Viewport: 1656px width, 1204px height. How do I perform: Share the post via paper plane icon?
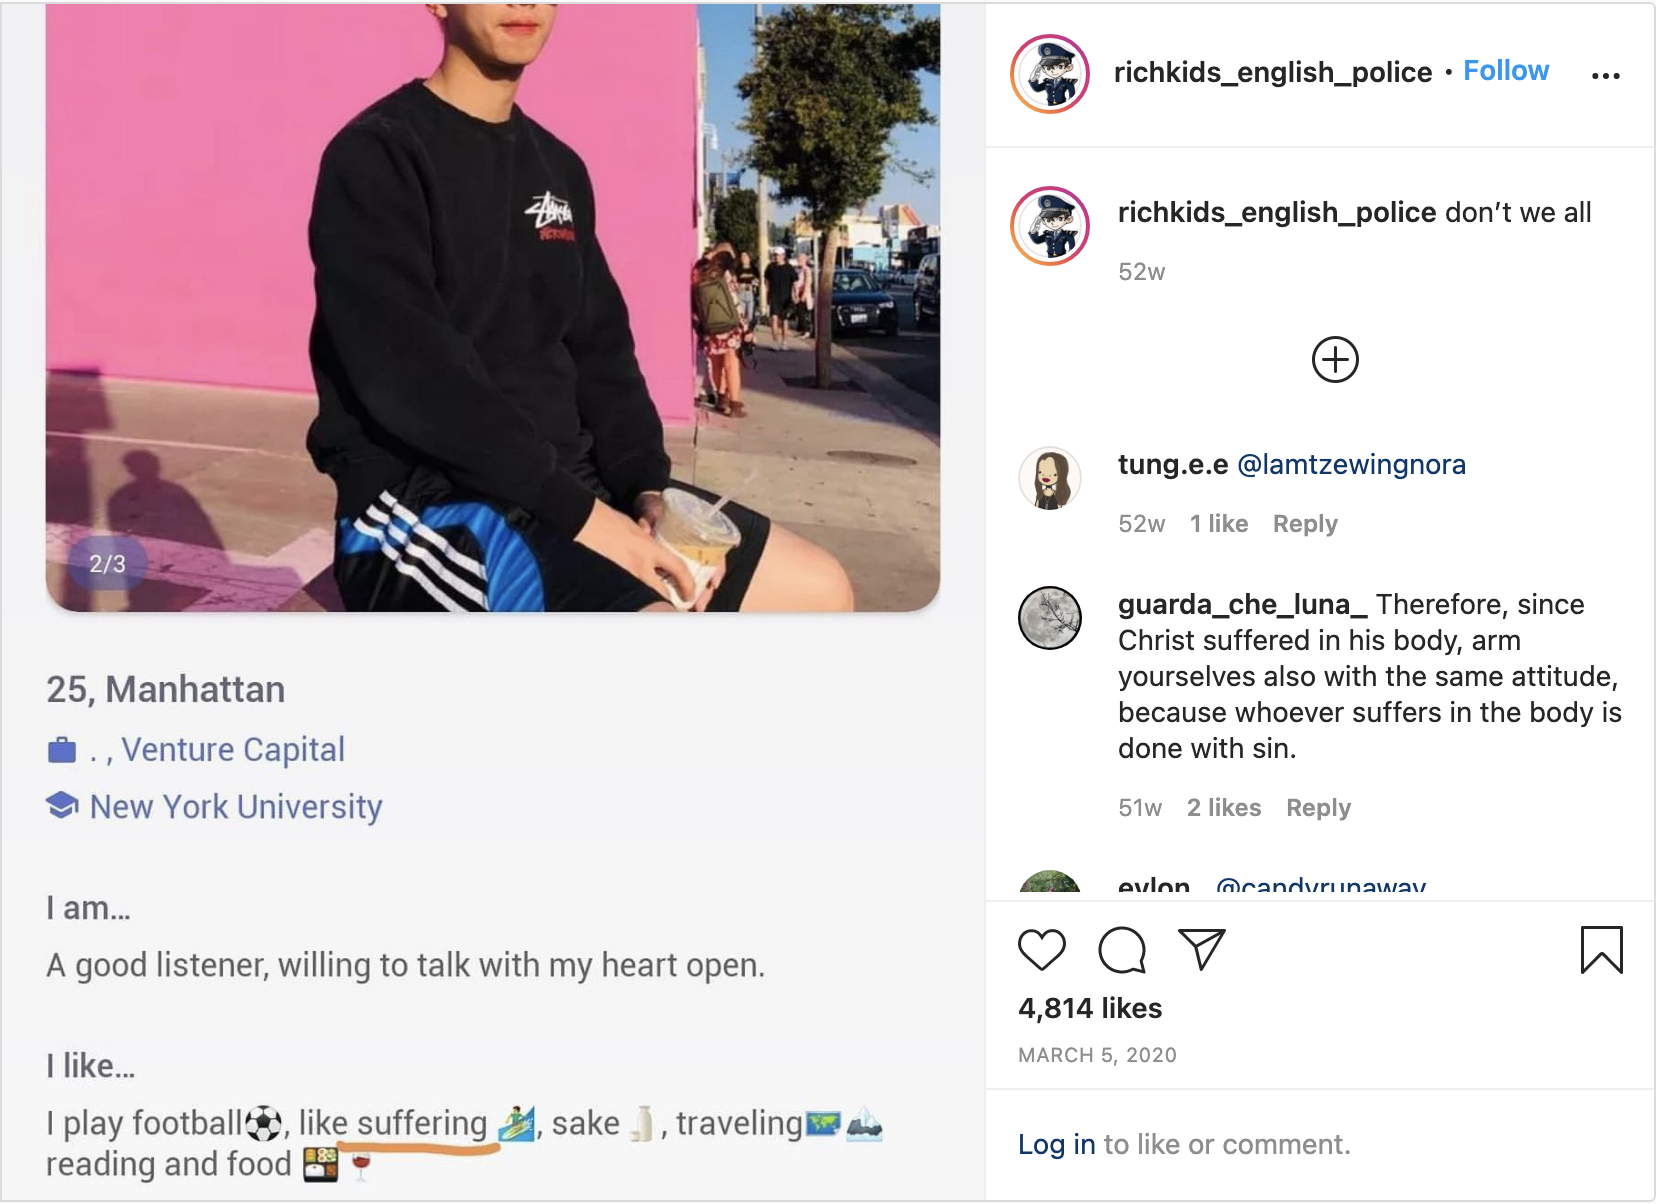pos(1201,949)
